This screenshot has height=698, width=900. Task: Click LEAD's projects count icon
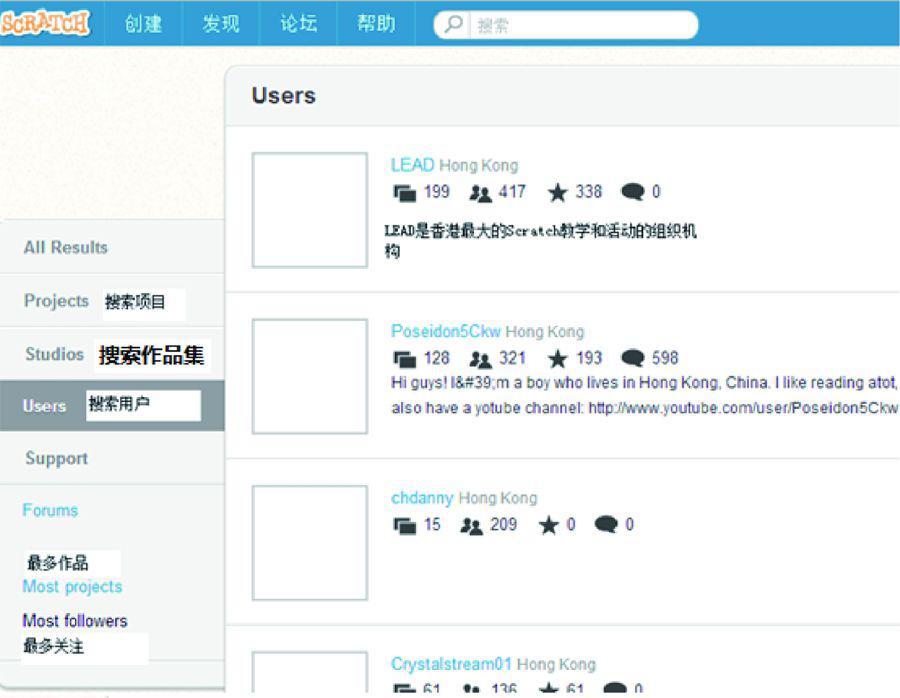click(x=405, y=193)
